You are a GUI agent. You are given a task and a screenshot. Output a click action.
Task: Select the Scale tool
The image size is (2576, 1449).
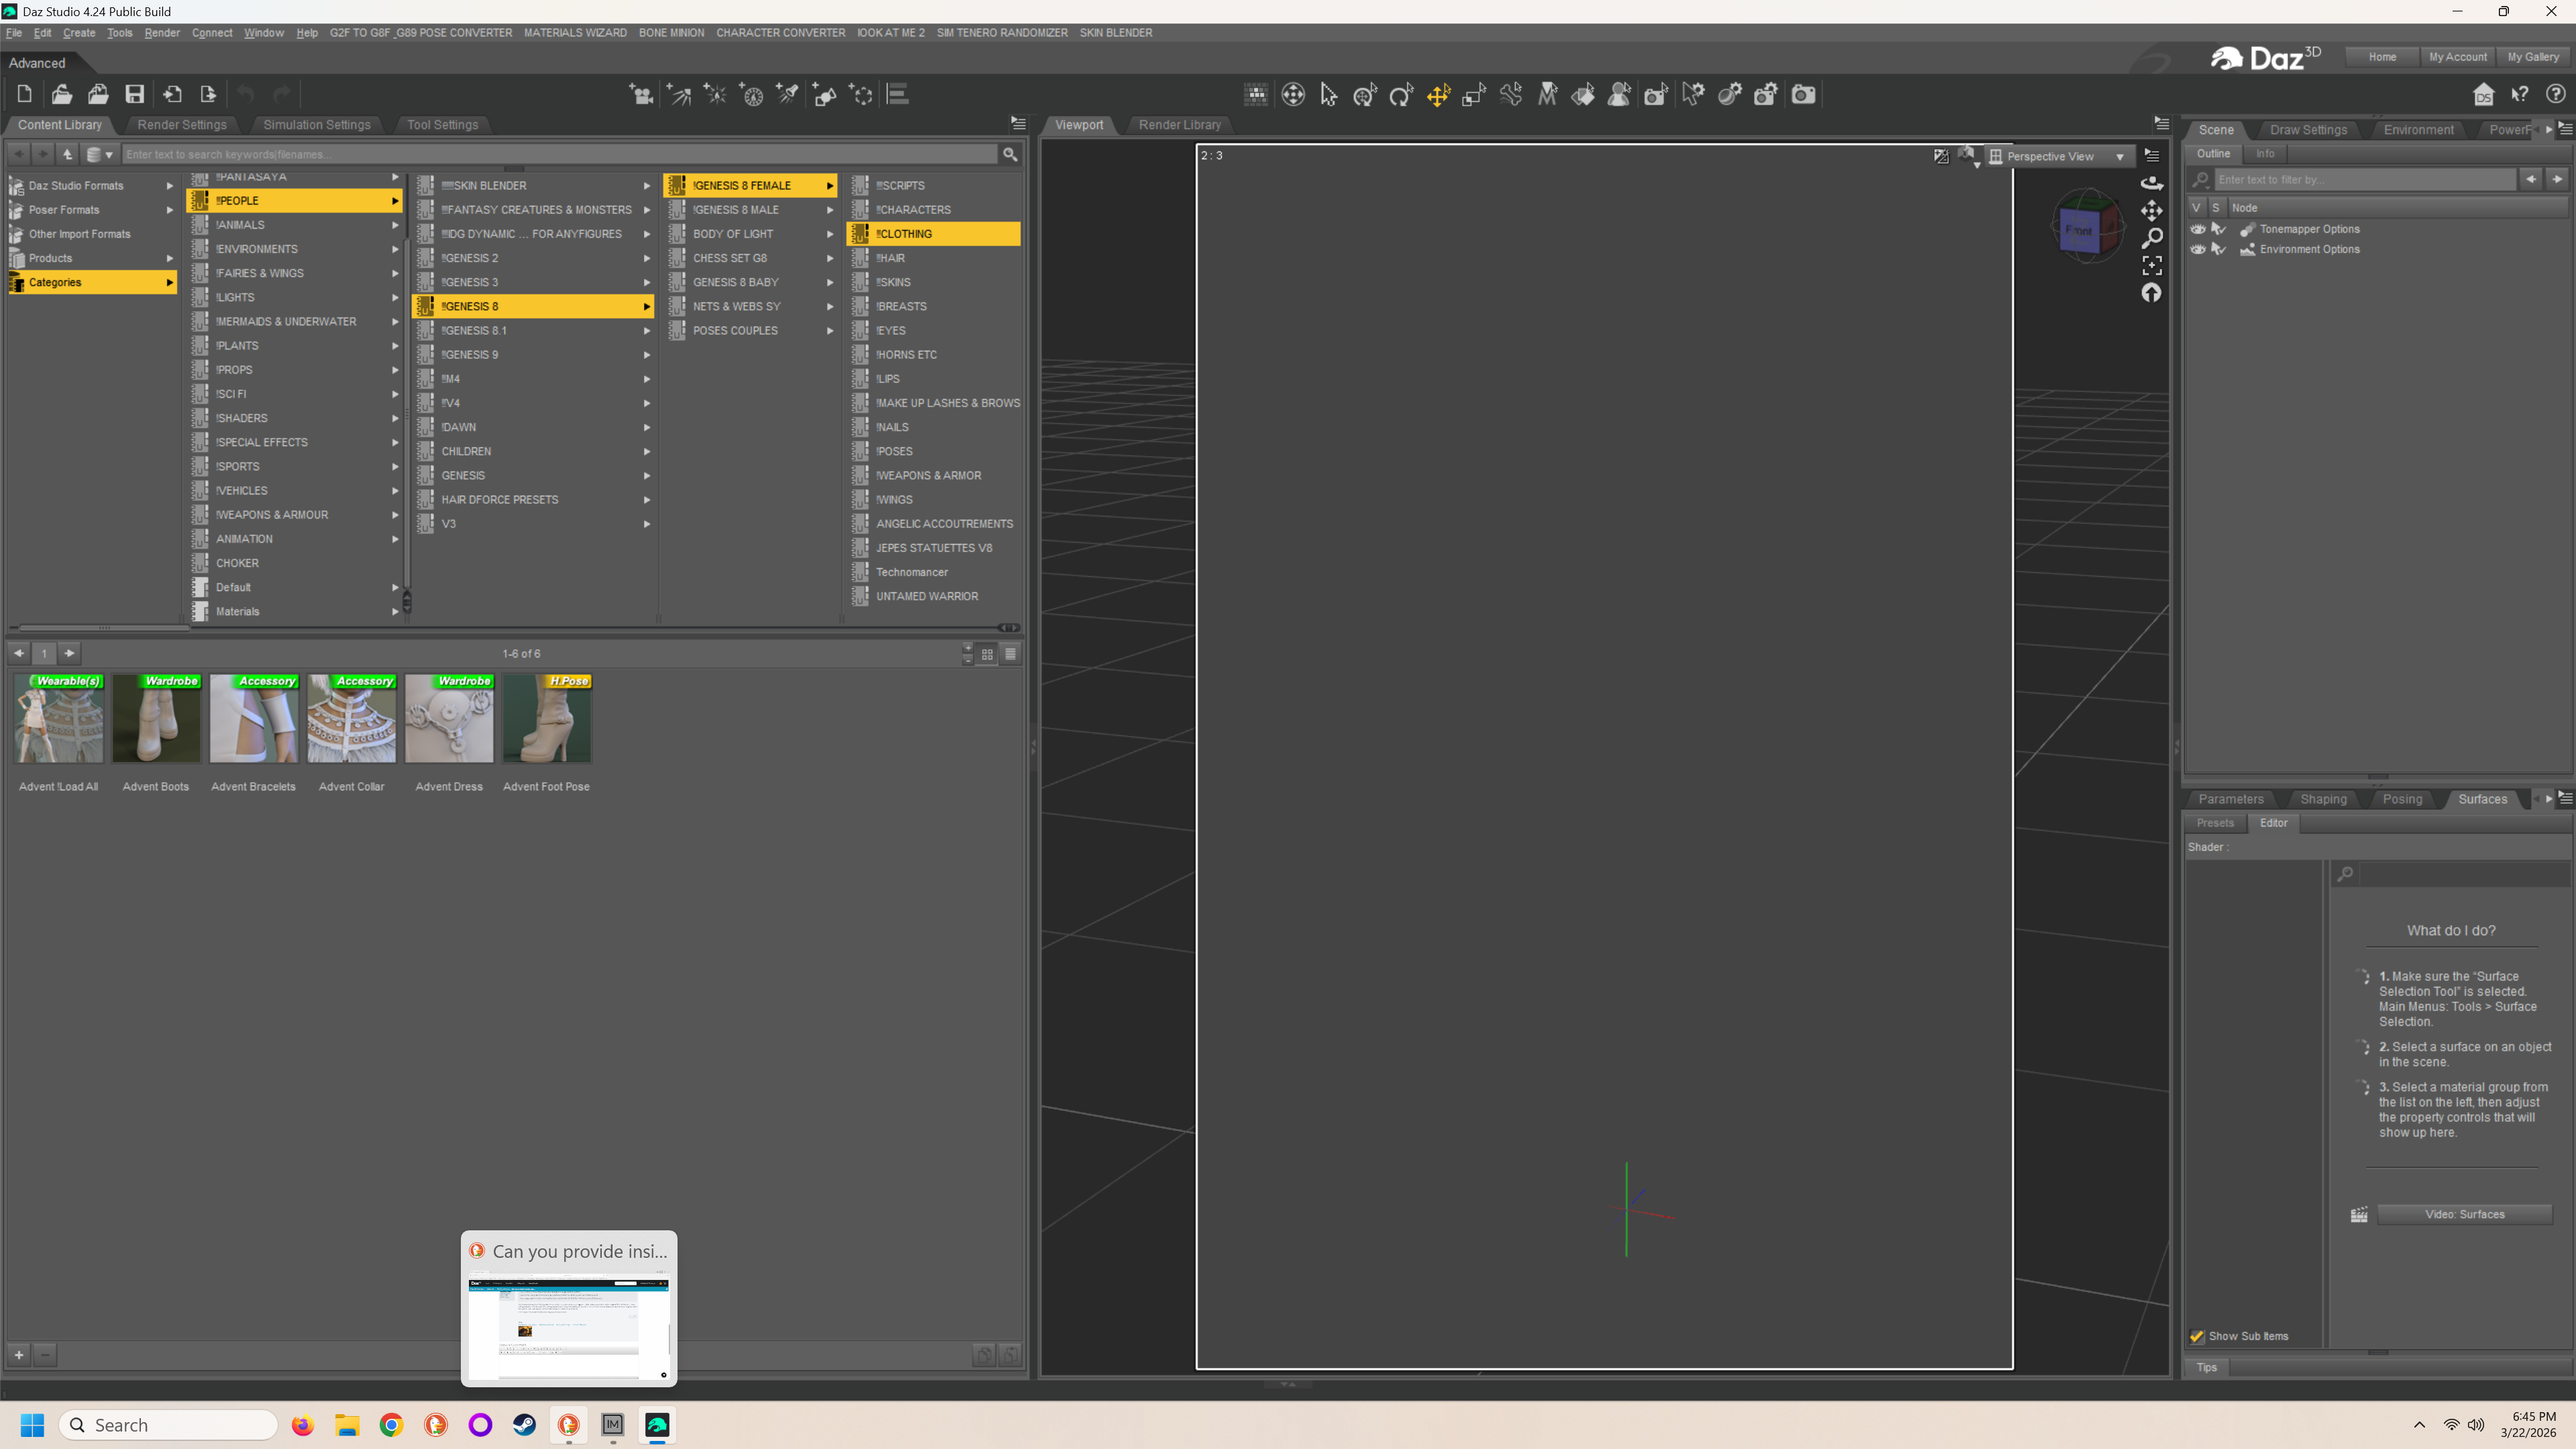tap(1473, 95)
